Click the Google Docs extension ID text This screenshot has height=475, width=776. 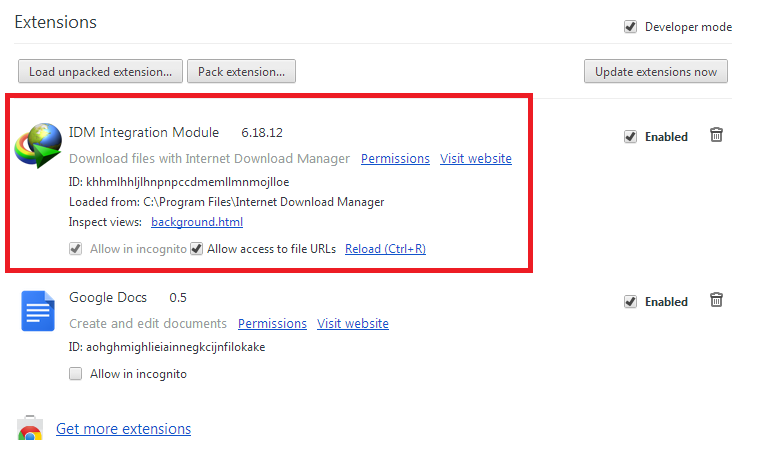click(167, 347)
